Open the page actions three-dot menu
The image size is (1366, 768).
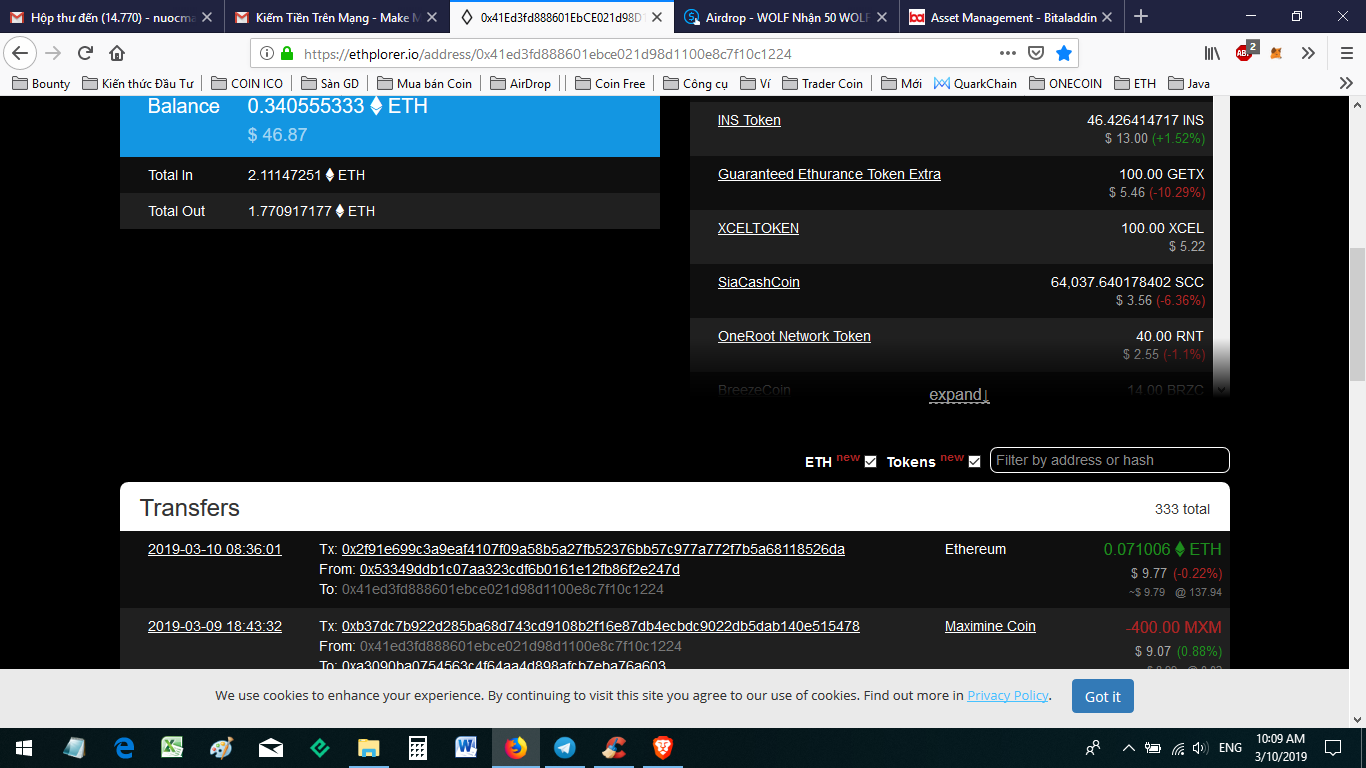[x=1008, y=53]
